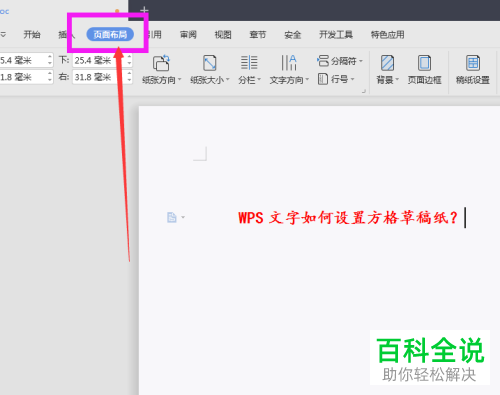Viewport: 500px width, 395px height.
Task: Open the 开发工具 tab
Action: [x=336, y=34]
